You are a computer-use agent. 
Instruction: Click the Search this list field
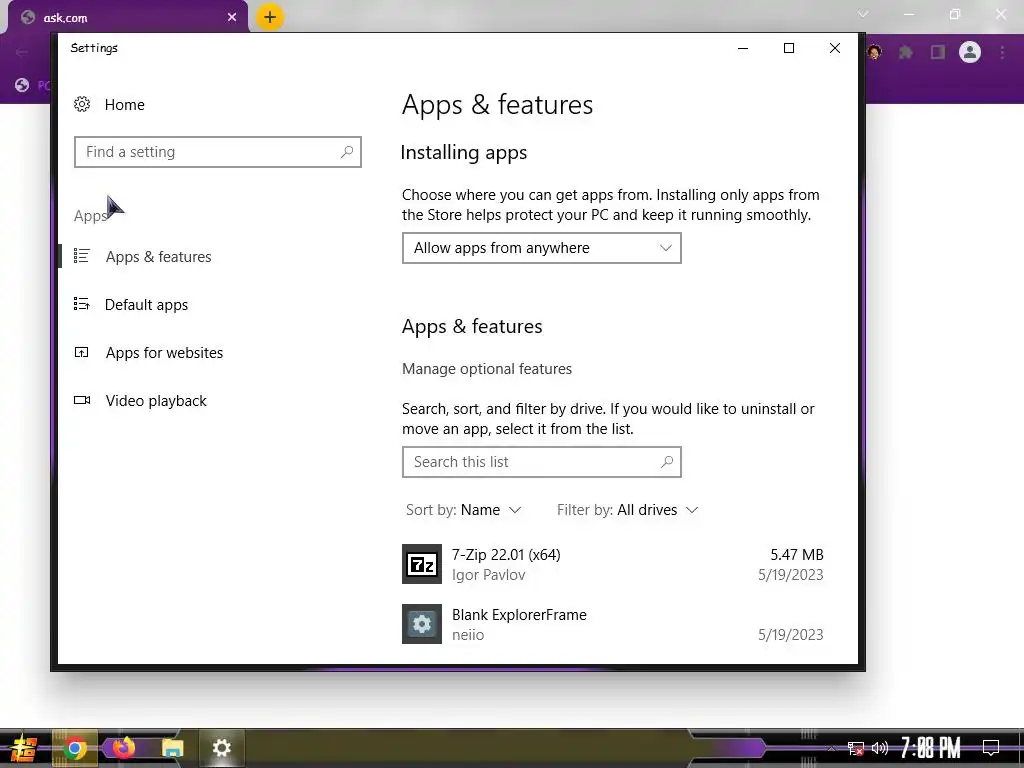coord(541,462)
